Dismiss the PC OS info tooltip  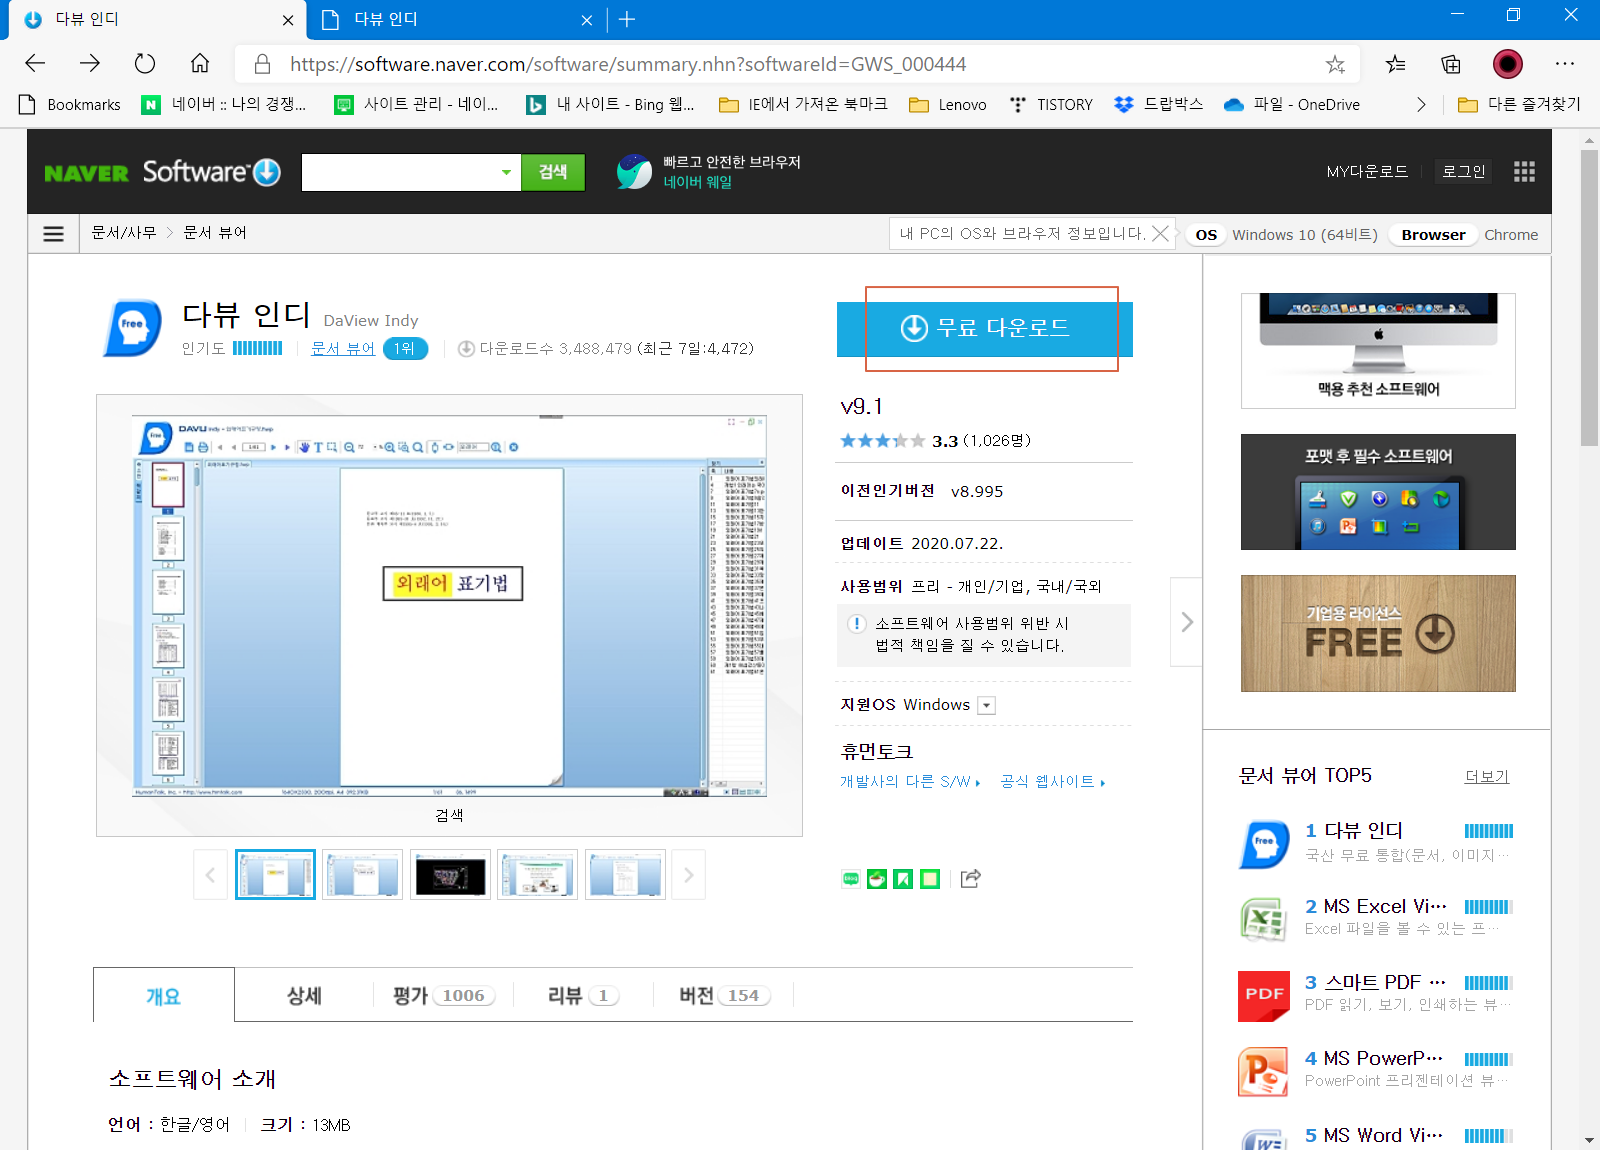(1160, 233)
